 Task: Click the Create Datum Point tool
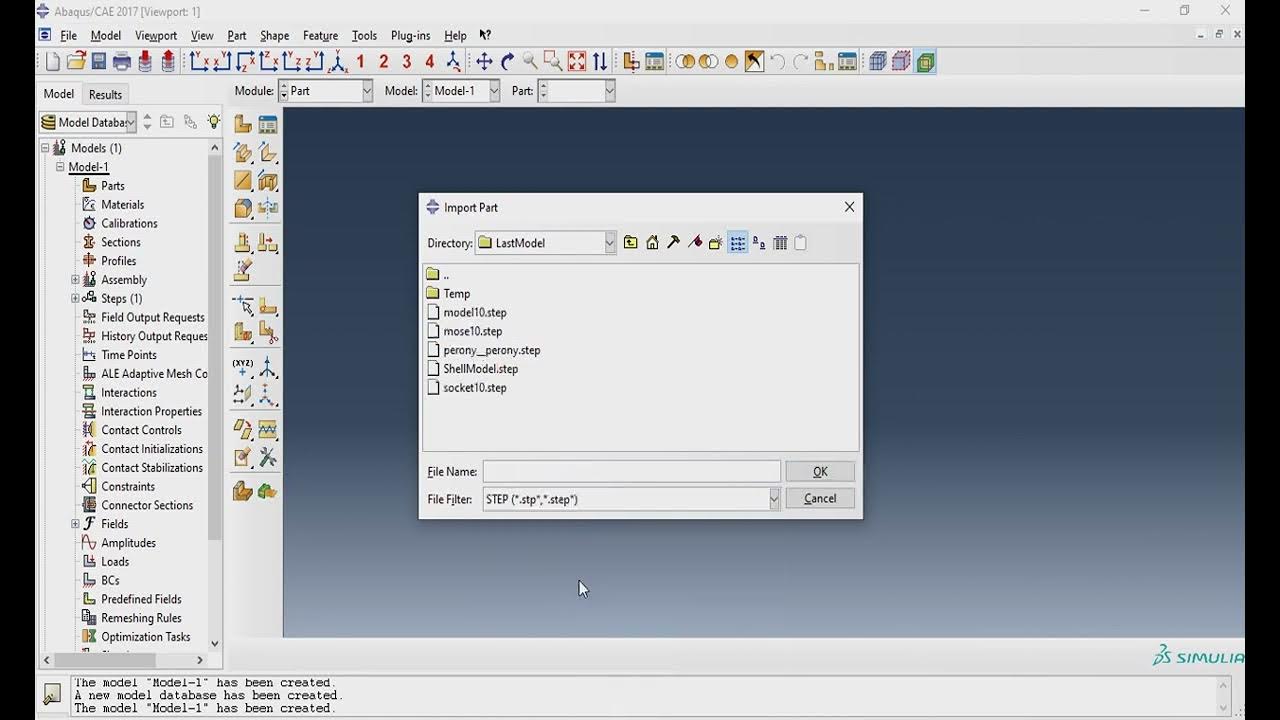[243, 367]
